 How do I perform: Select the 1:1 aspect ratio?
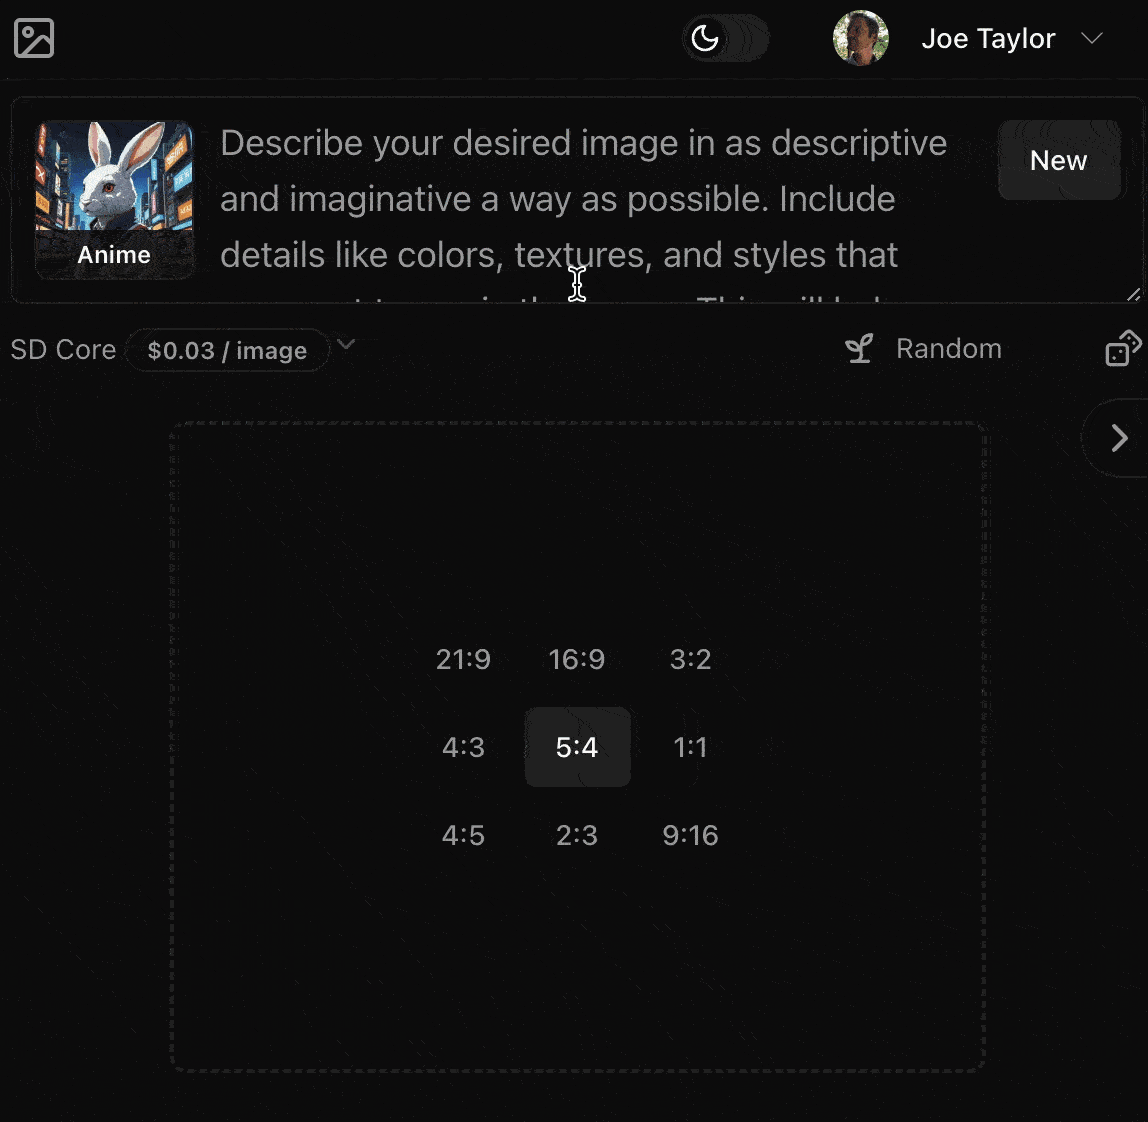690,747
